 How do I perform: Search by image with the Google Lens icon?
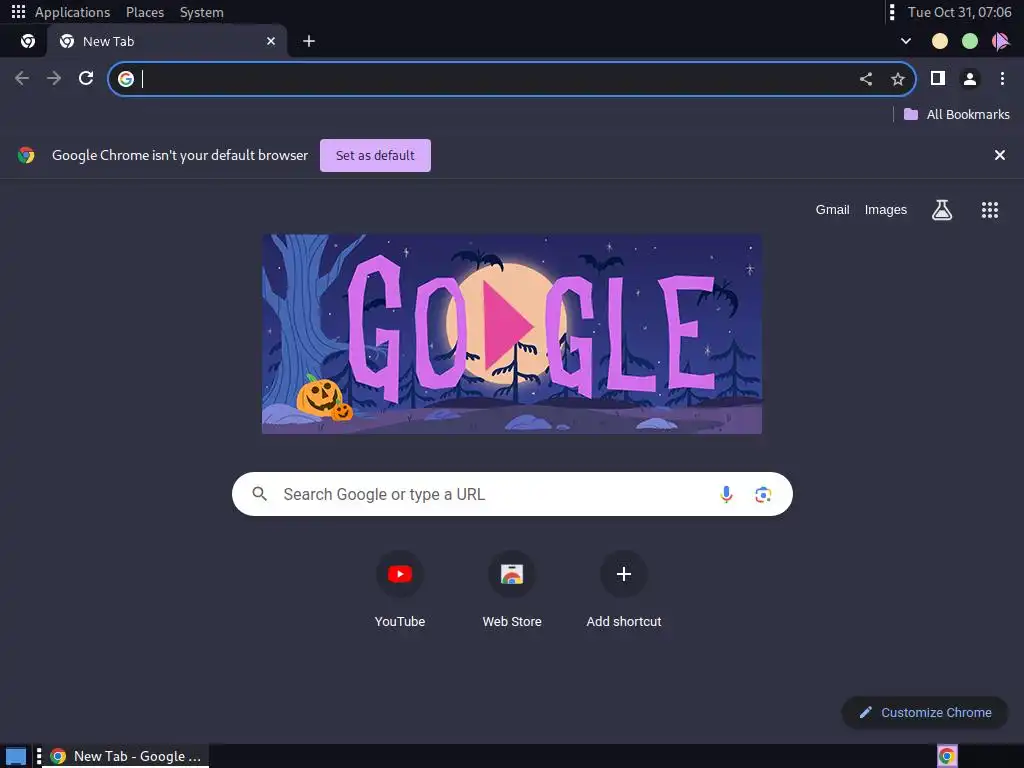[x=763, y=494]
